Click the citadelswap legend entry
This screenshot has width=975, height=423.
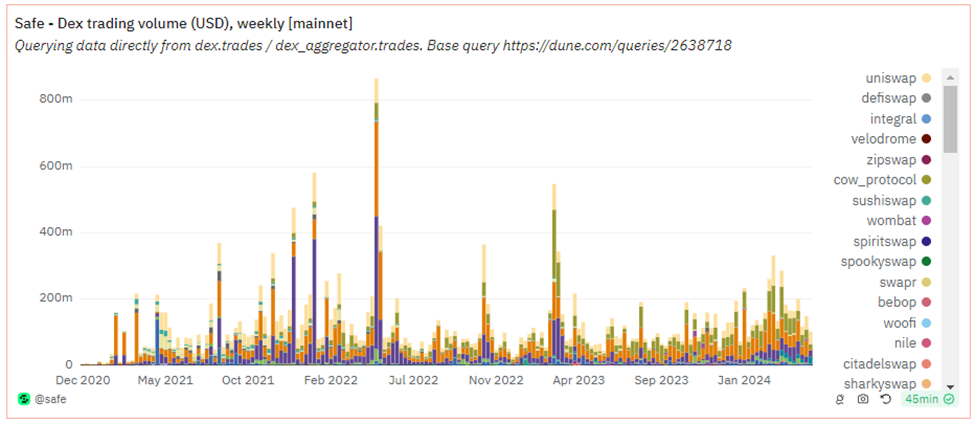click(887, 363)
